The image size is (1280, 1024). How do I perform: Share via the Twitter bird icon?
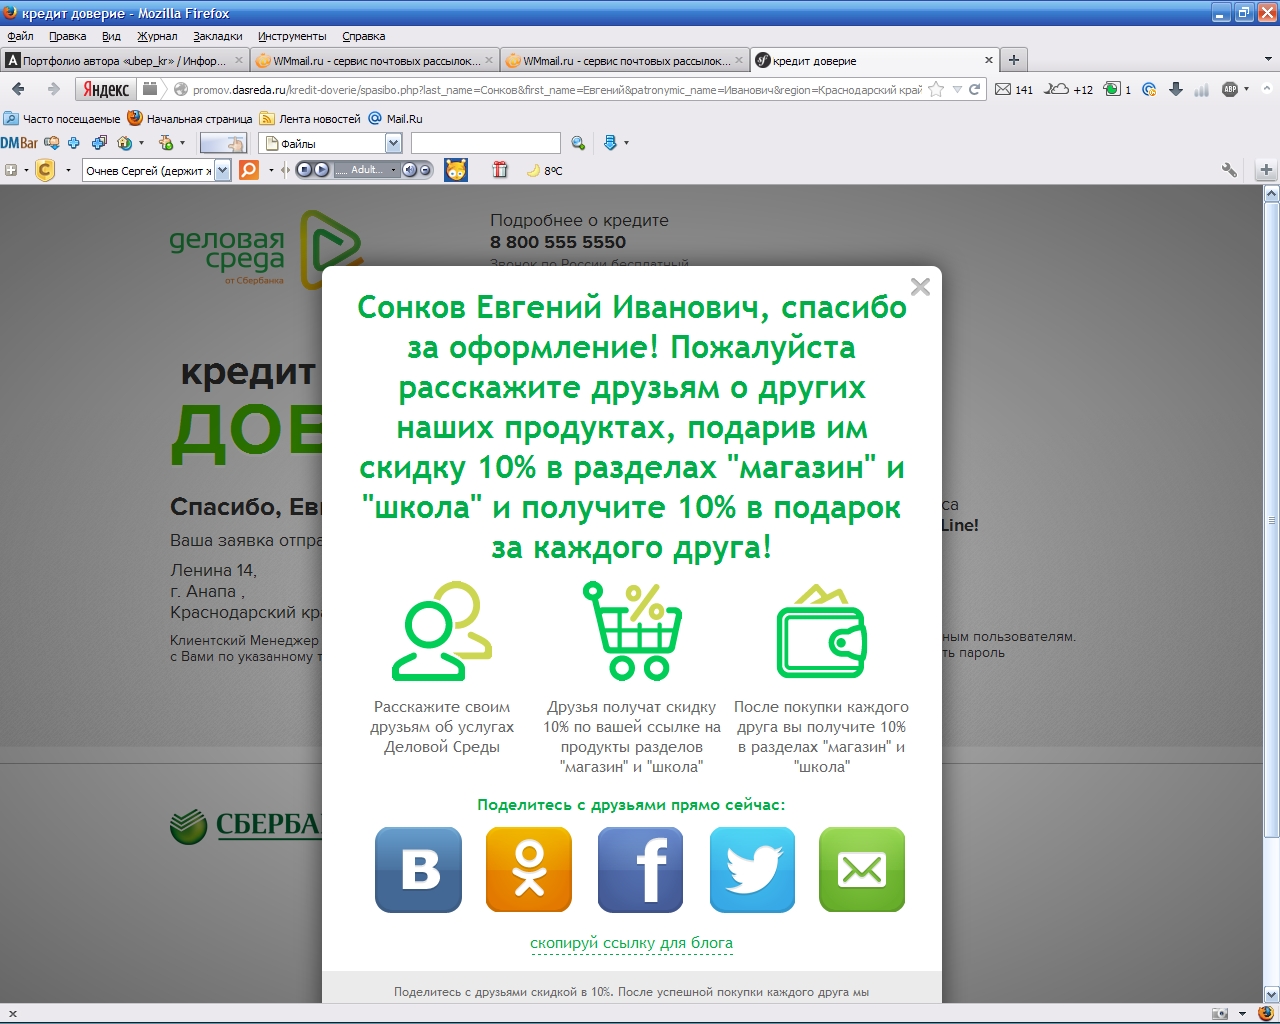click(x=752, y=869)
